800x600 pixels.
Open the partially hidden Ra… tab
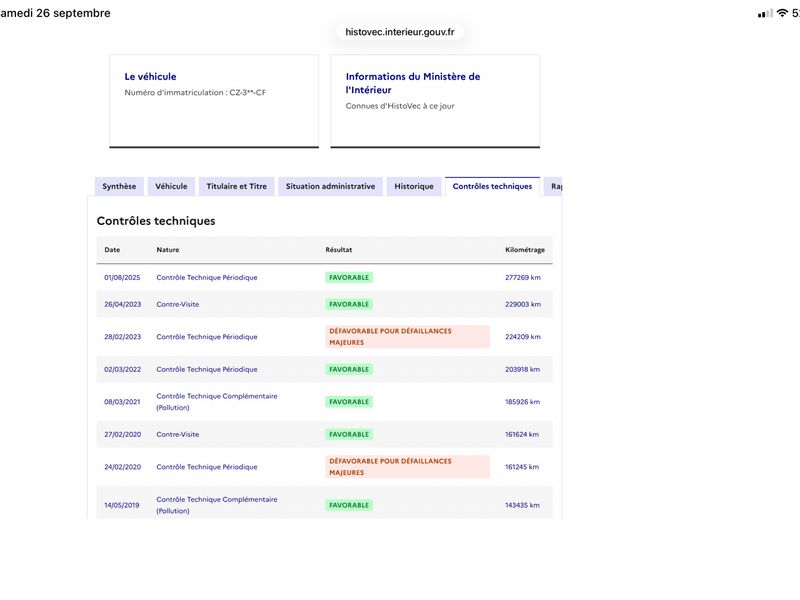pos(554,186)
